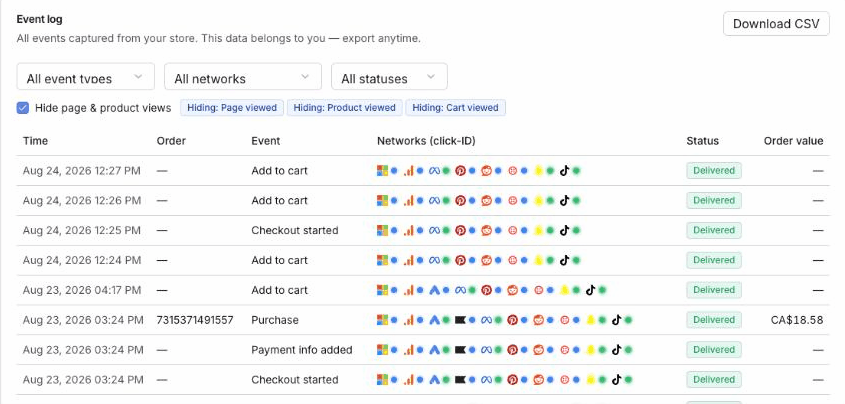Click the Status column header

[702, 141]
